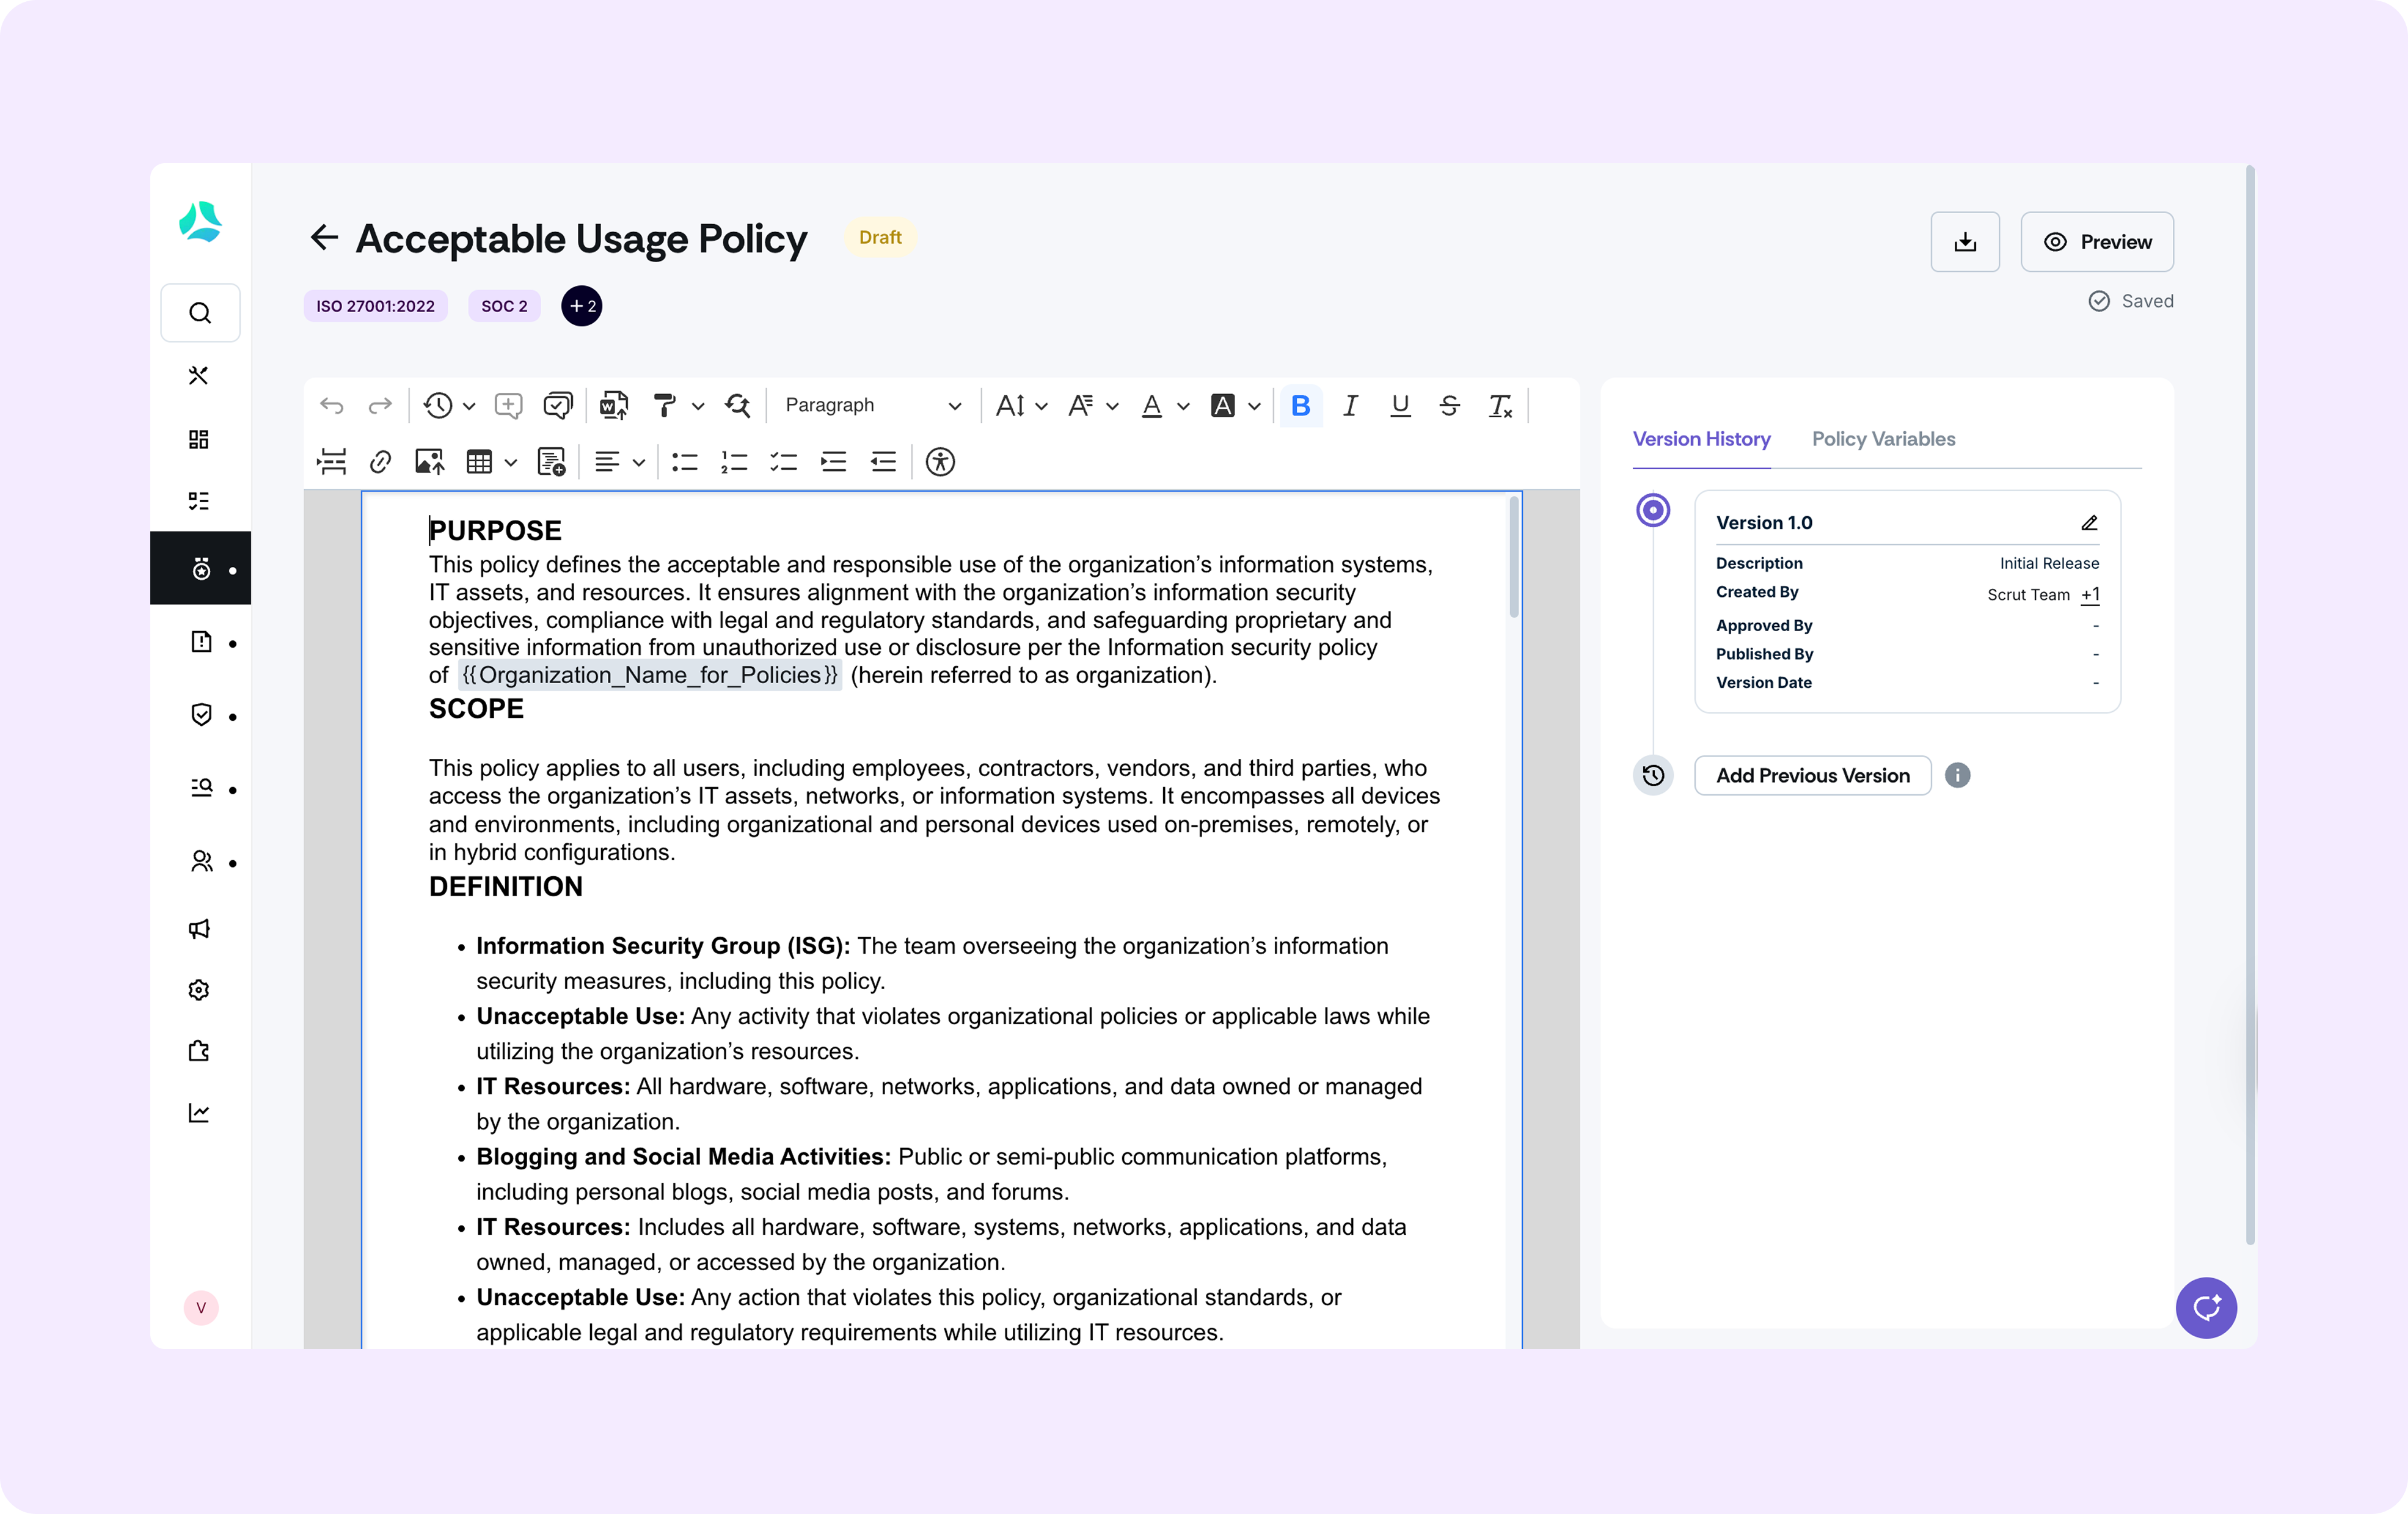Select the Version History tab
The width and height of the screenshot is (2408, 1514).
(1701, 439)
